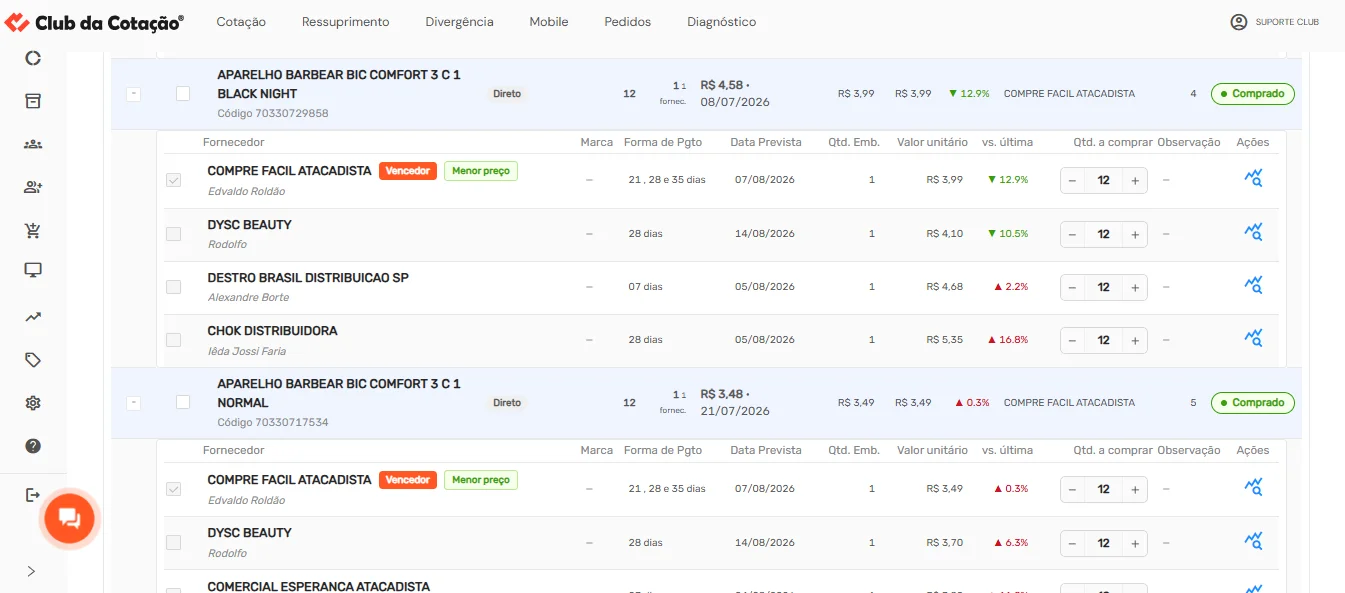Open the Cotação menu
This screenshot has width=1345, height=593.
(241, 22)
